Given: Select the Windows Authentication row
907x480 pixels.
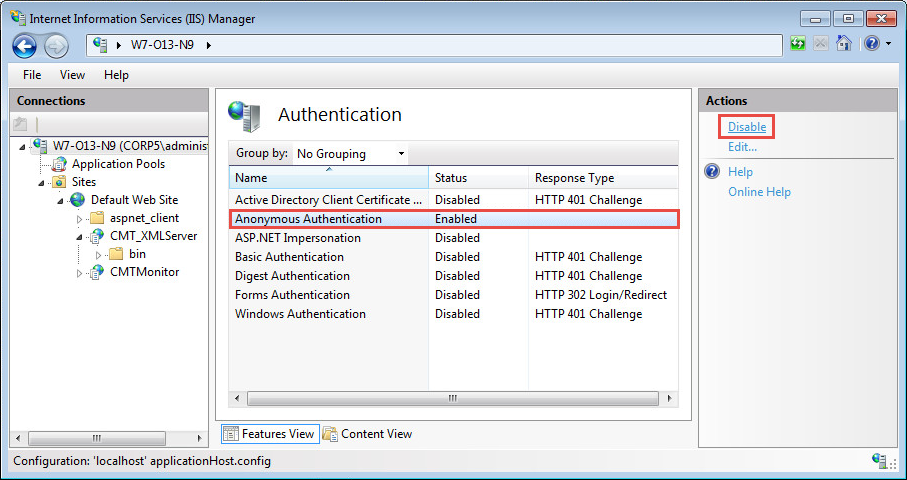Looking at the screenshot, I should pos(300,314).
